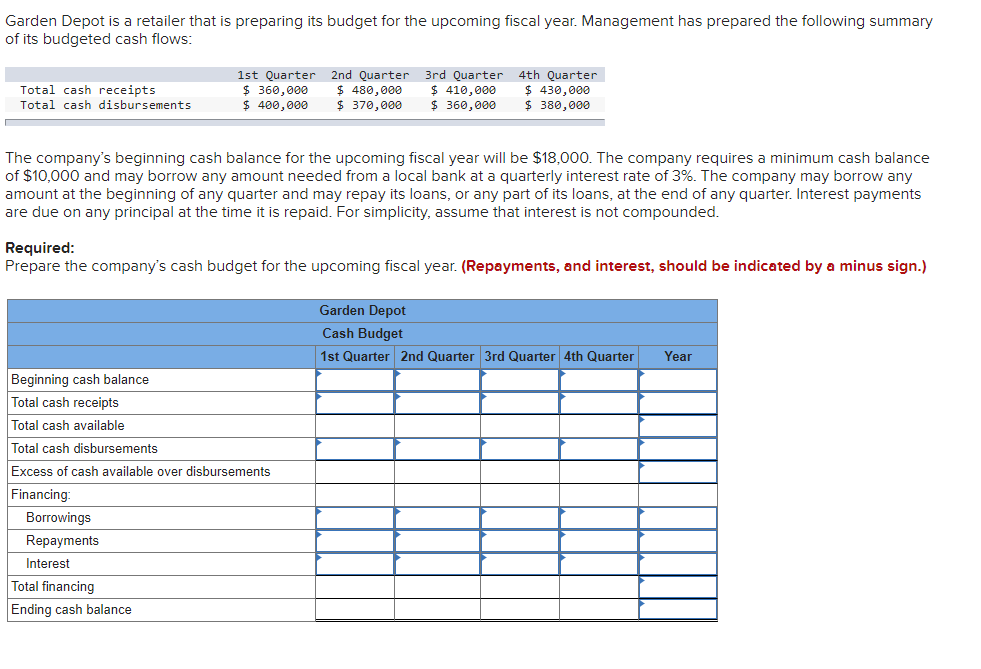Viewport: 981px width, 669px height.
Task: Activate Total cash disbursements 3rd Quarter cell
Action: click(x=520, y=449)
